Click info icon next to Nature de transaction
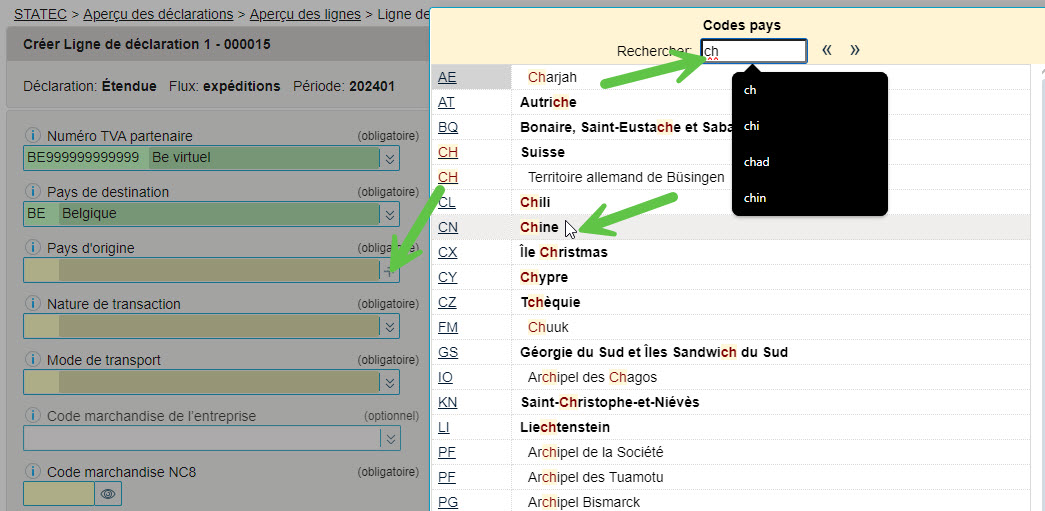The width and height of the screenshot is (1045, 511). [33, 304]
